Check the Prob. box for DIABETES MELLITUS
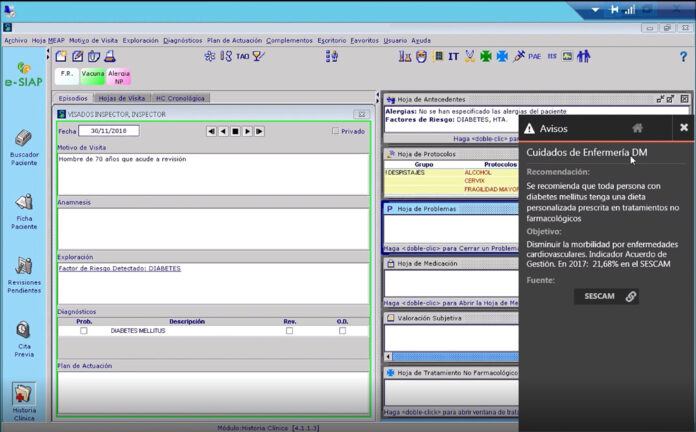 click(x=84, y=330)
